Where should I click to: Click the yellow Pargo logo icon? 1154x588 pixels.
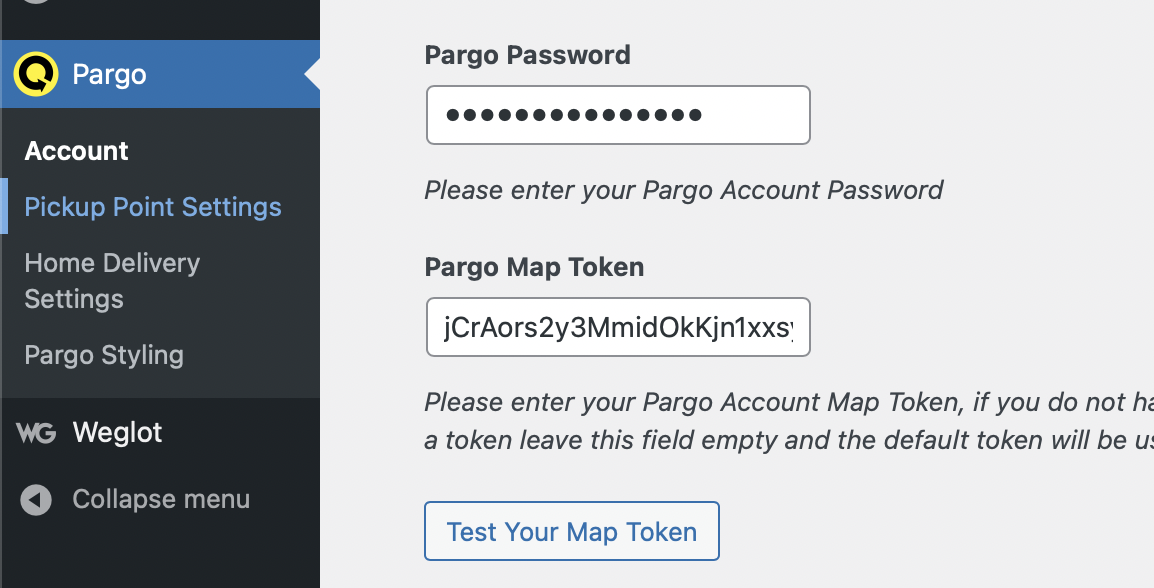click(36, 74)
